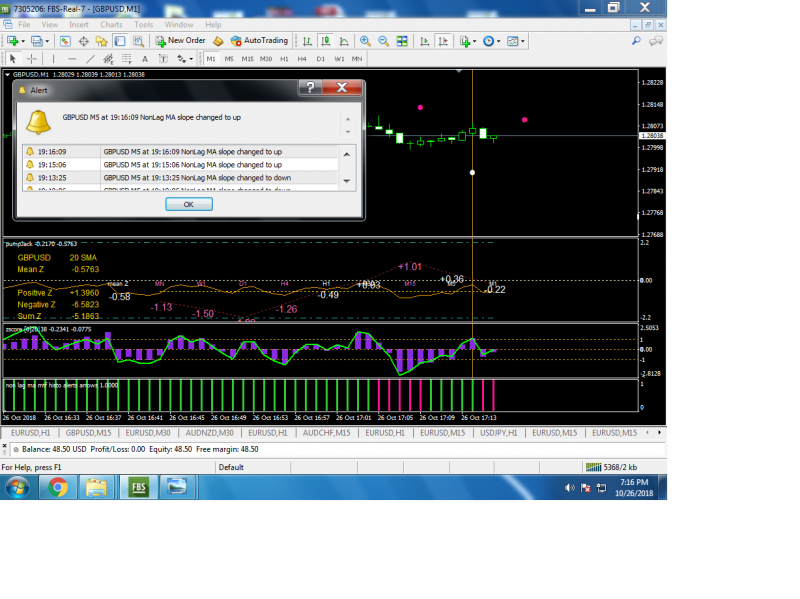Select the Text Label tool

pyautogui.click(x=163, y=59)
